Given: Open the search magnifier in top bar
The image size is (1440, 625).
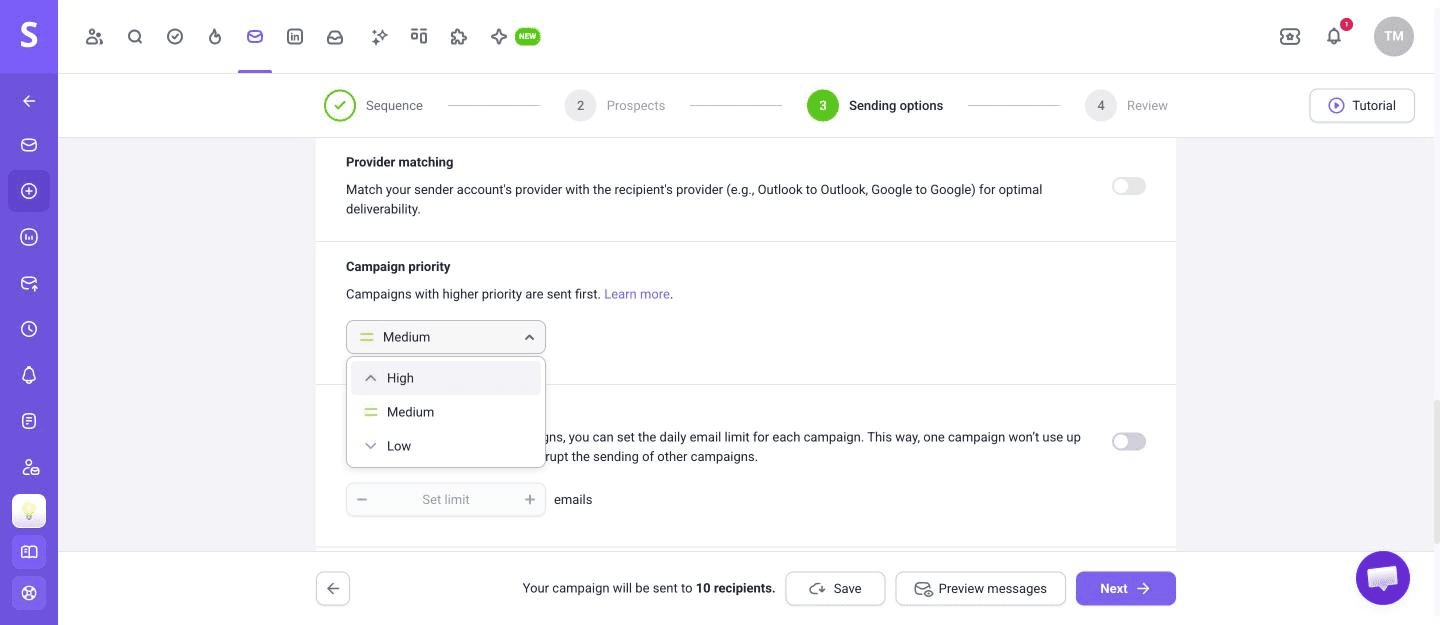Looking at the screenshot, I should point(135,37).
